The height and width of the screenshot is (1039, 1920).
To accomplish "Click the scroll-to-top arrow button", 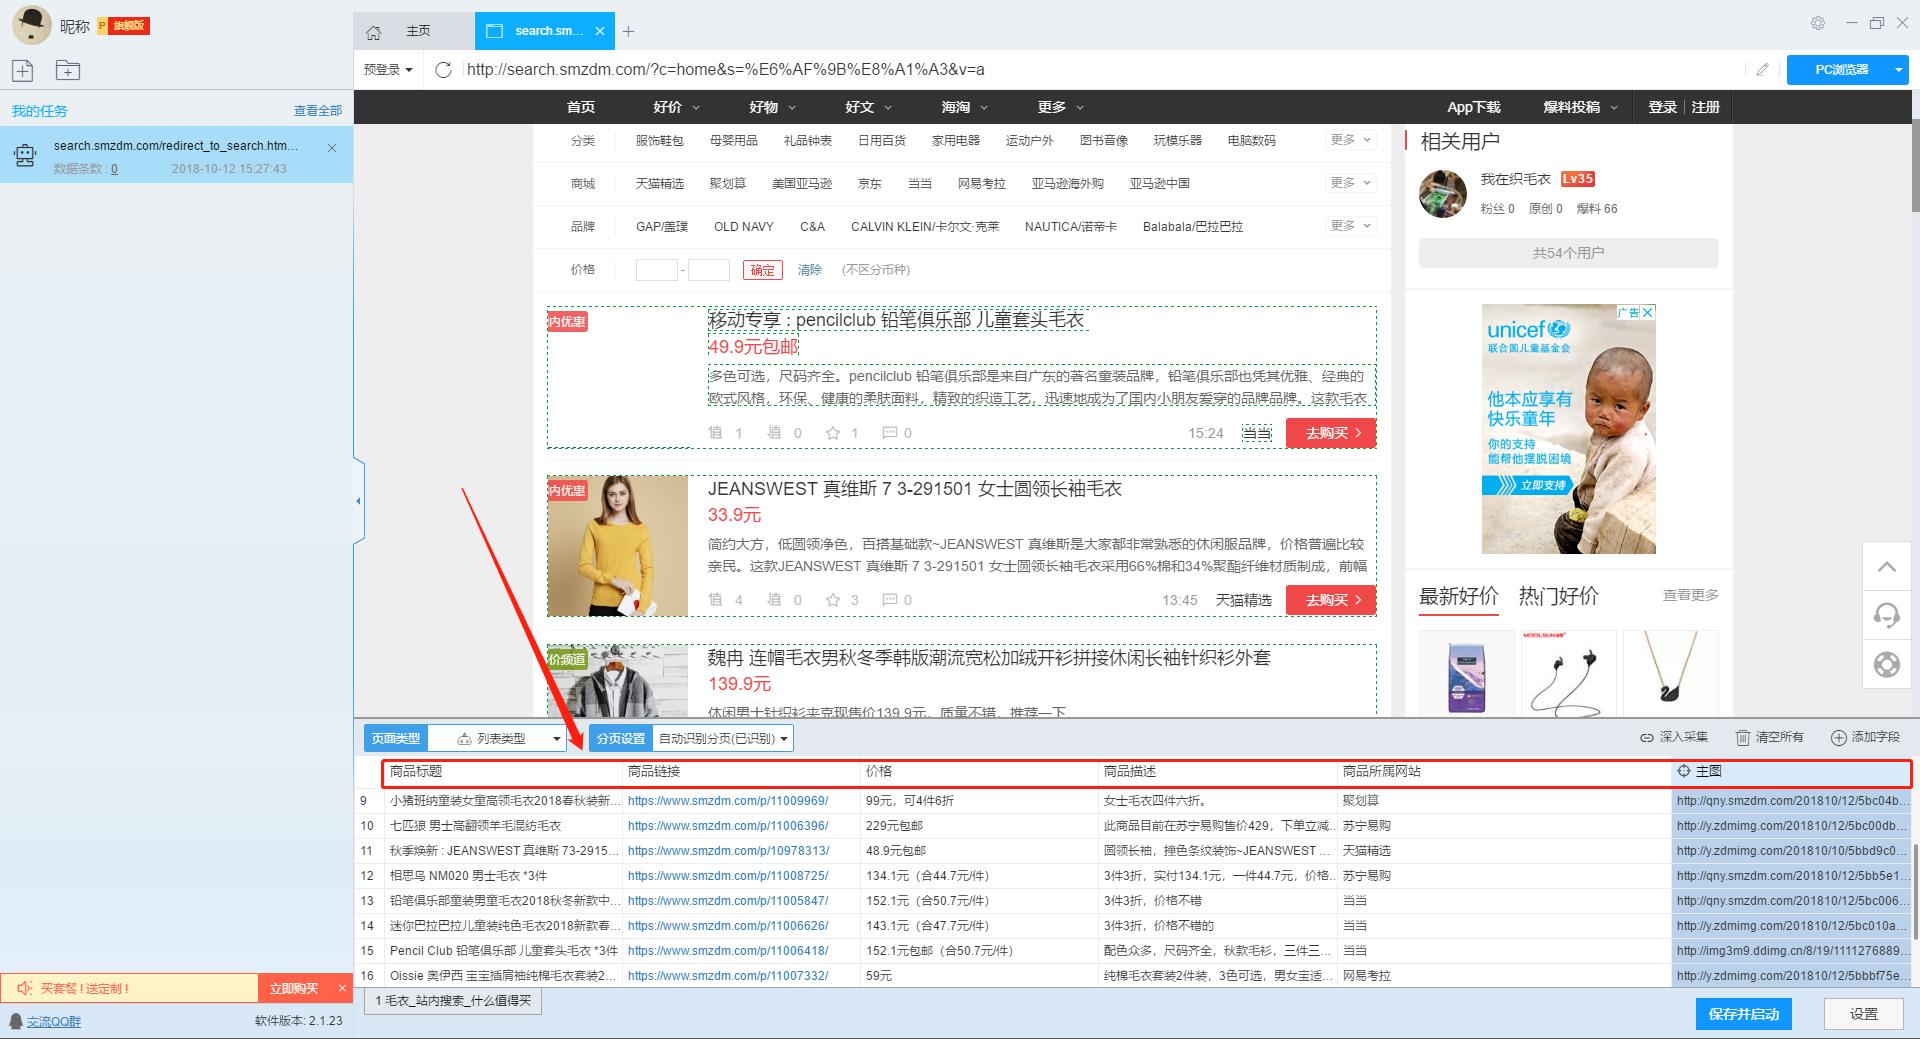I will click(1886, 567).
